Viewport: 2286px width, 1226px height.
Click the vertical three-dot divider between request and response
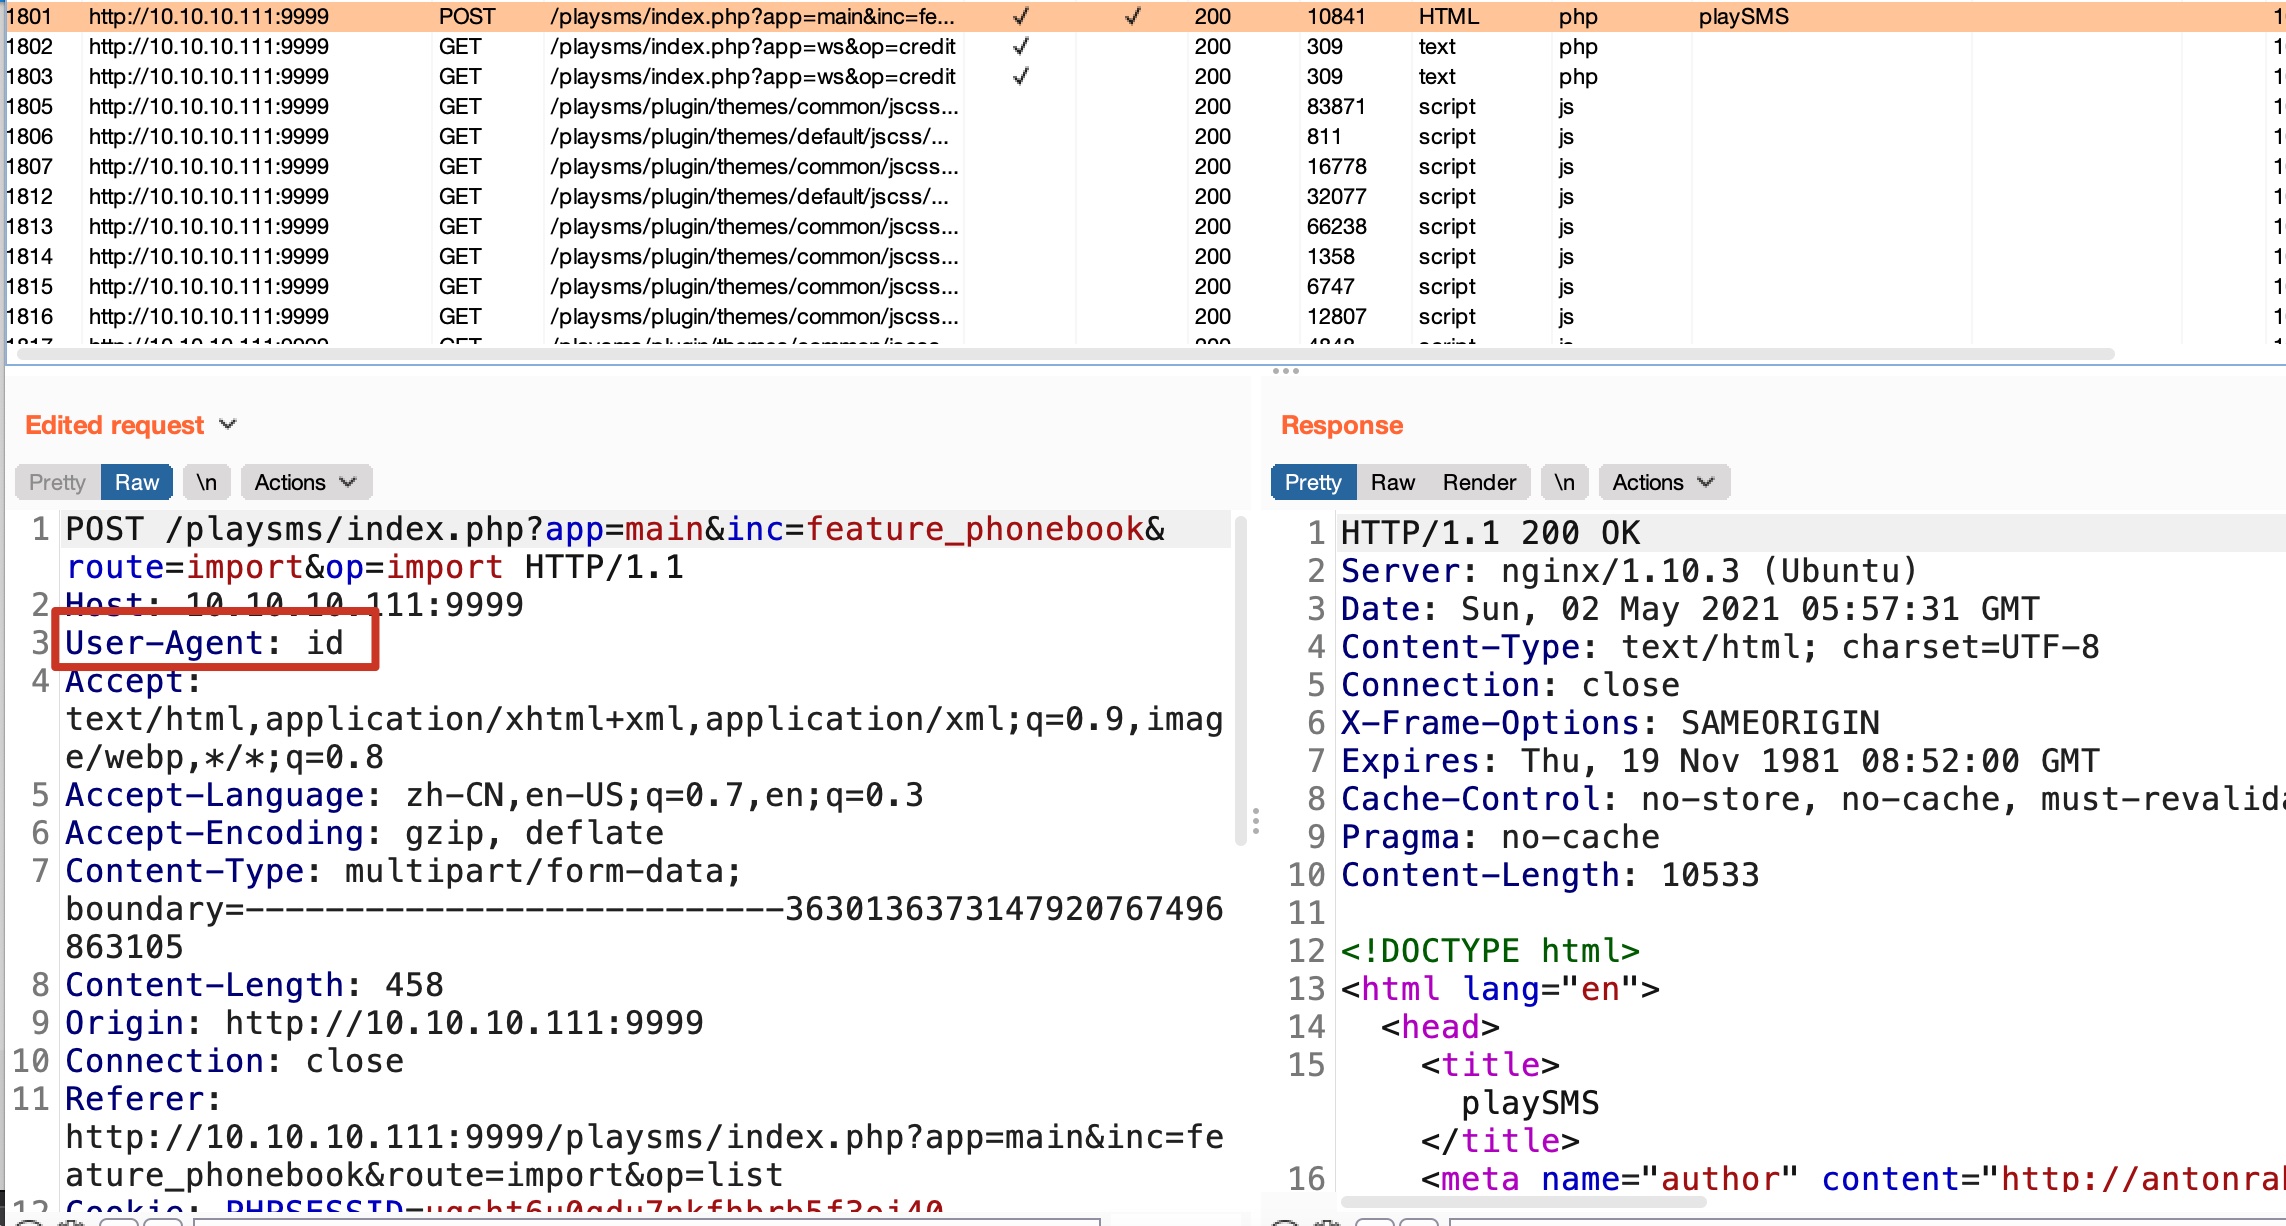tap(1255, 822)
